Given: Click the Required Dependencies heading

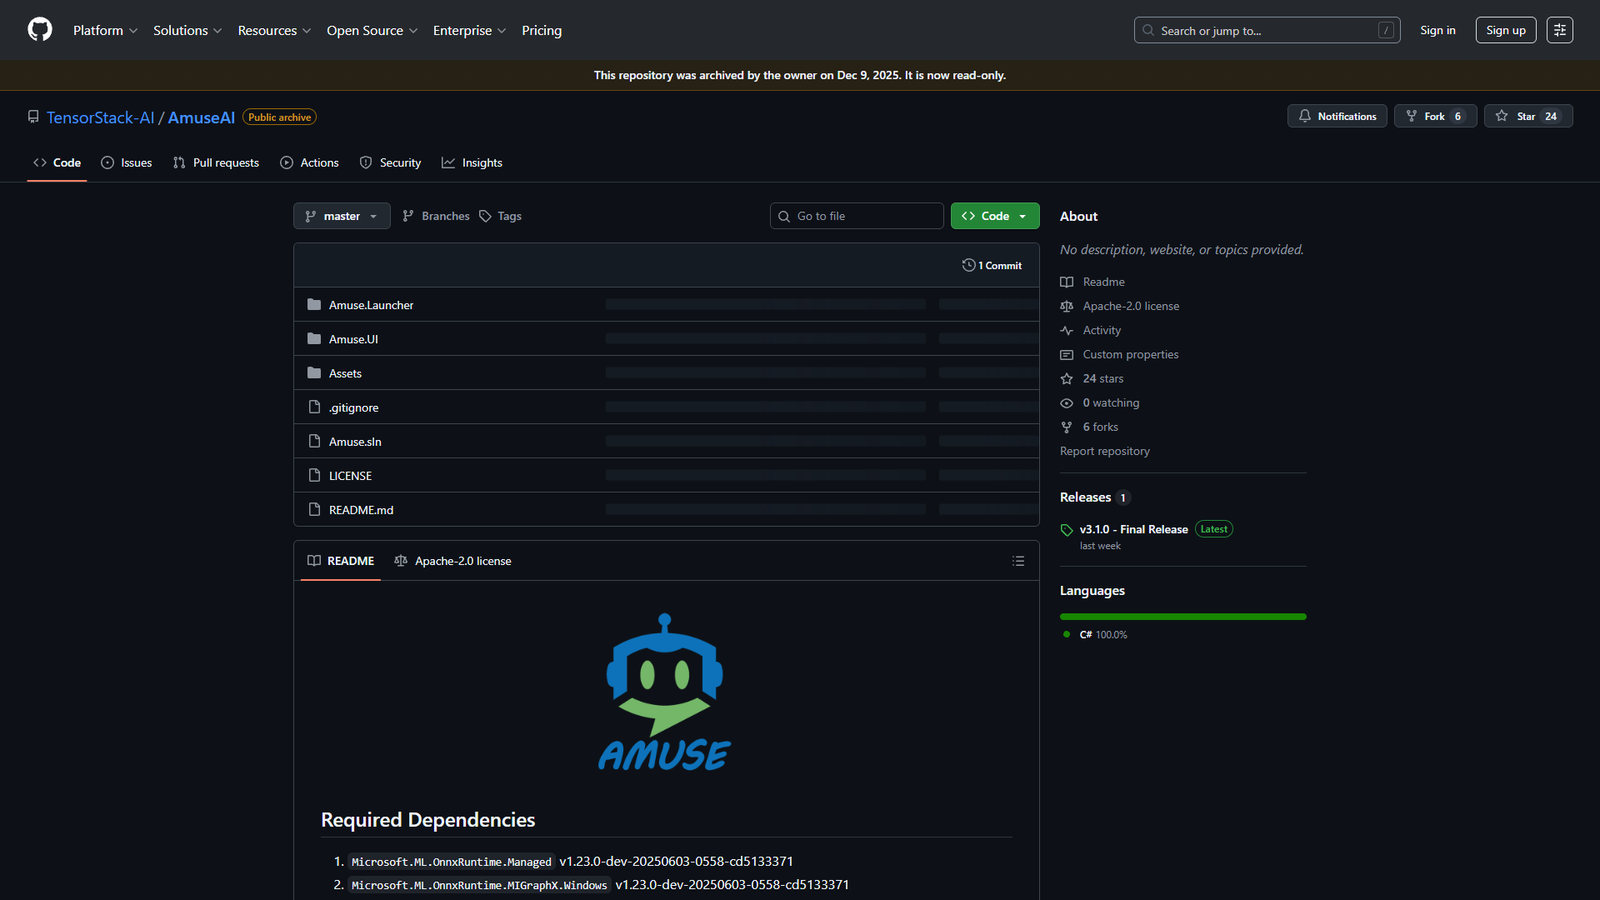Looking at the screenshot, I should pyautogui.click(x=428, y=820).
